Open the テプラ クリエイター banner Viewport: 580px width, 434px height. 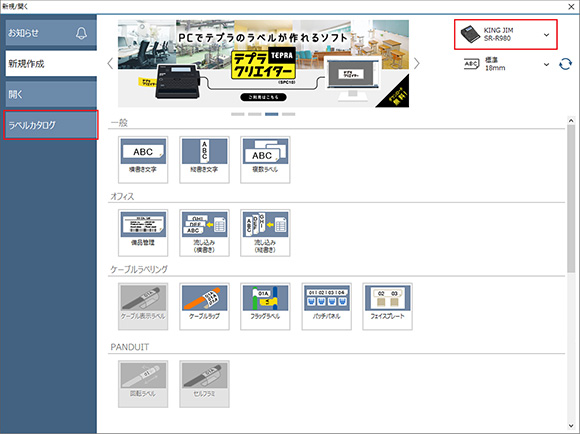point(263,64)
